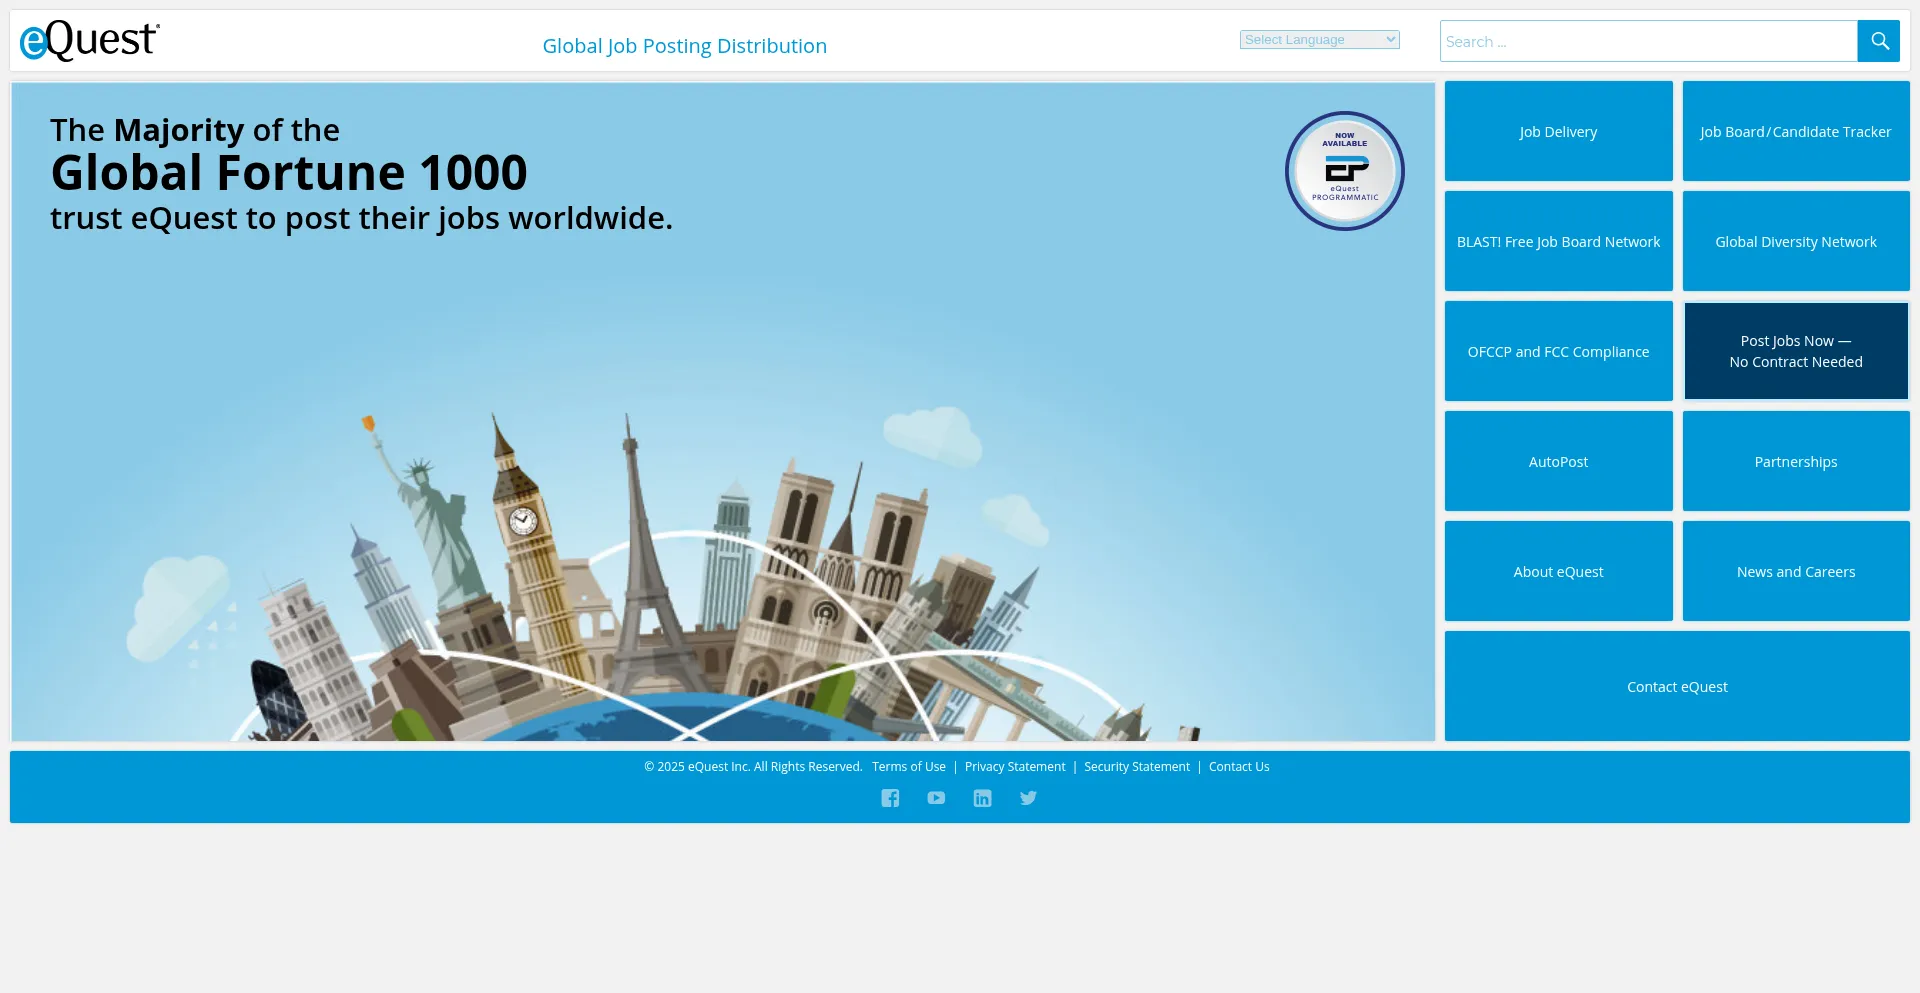1920x993 pixels.
Task: Follow the Security Statement link
Action: [1137, 767]
